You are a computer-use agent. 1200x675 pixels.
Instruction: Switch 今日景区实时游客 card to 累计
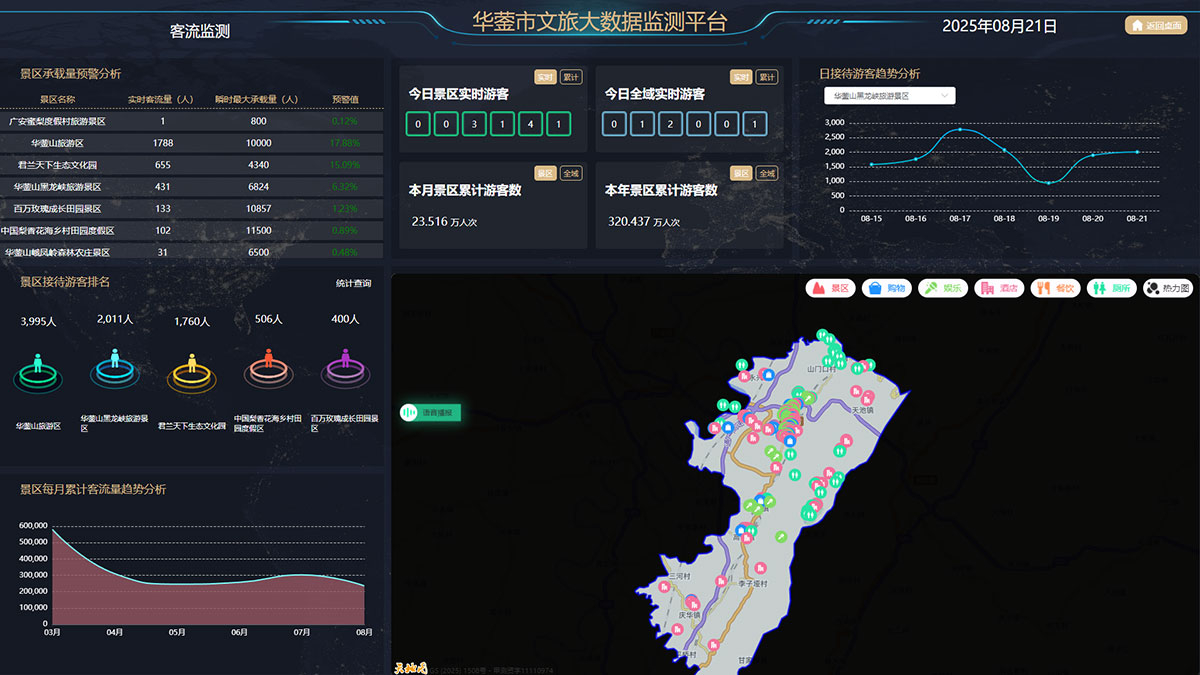pos(571,77)
